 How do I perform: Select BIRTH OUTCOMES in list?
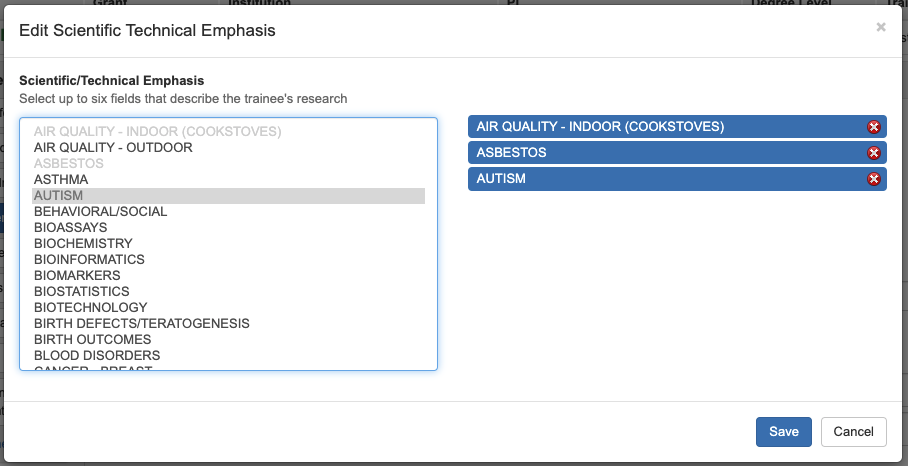[92, 340]
